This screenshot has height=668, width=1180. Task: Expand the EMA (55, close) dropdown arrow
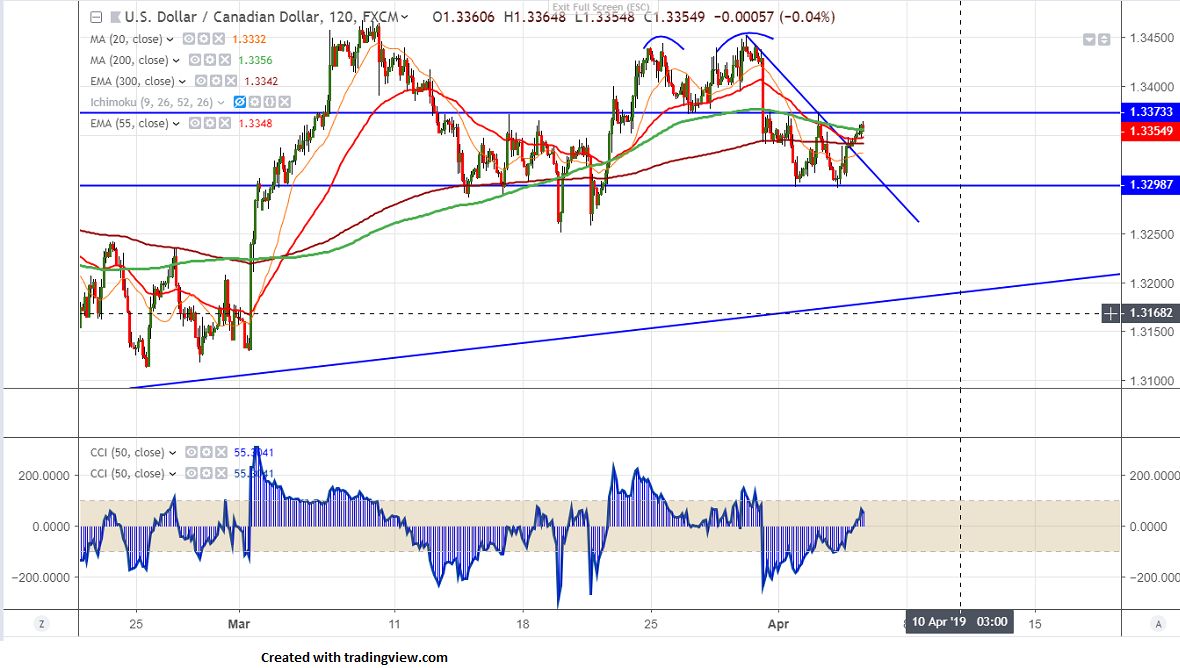[176, 123]
